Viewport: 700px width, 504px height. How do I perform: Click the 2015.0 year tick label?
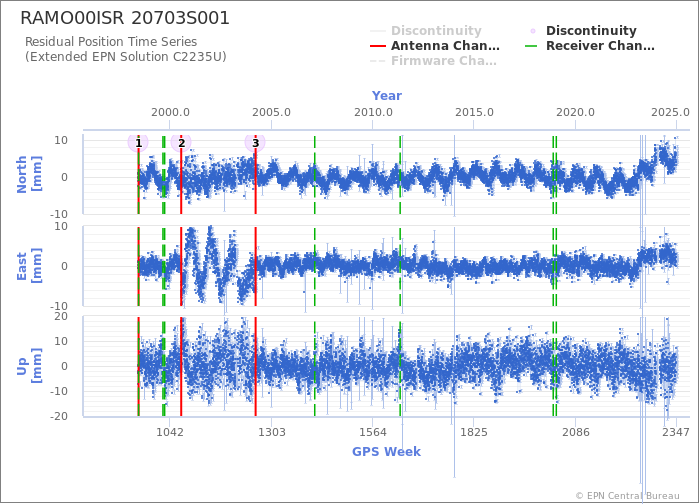474,112
